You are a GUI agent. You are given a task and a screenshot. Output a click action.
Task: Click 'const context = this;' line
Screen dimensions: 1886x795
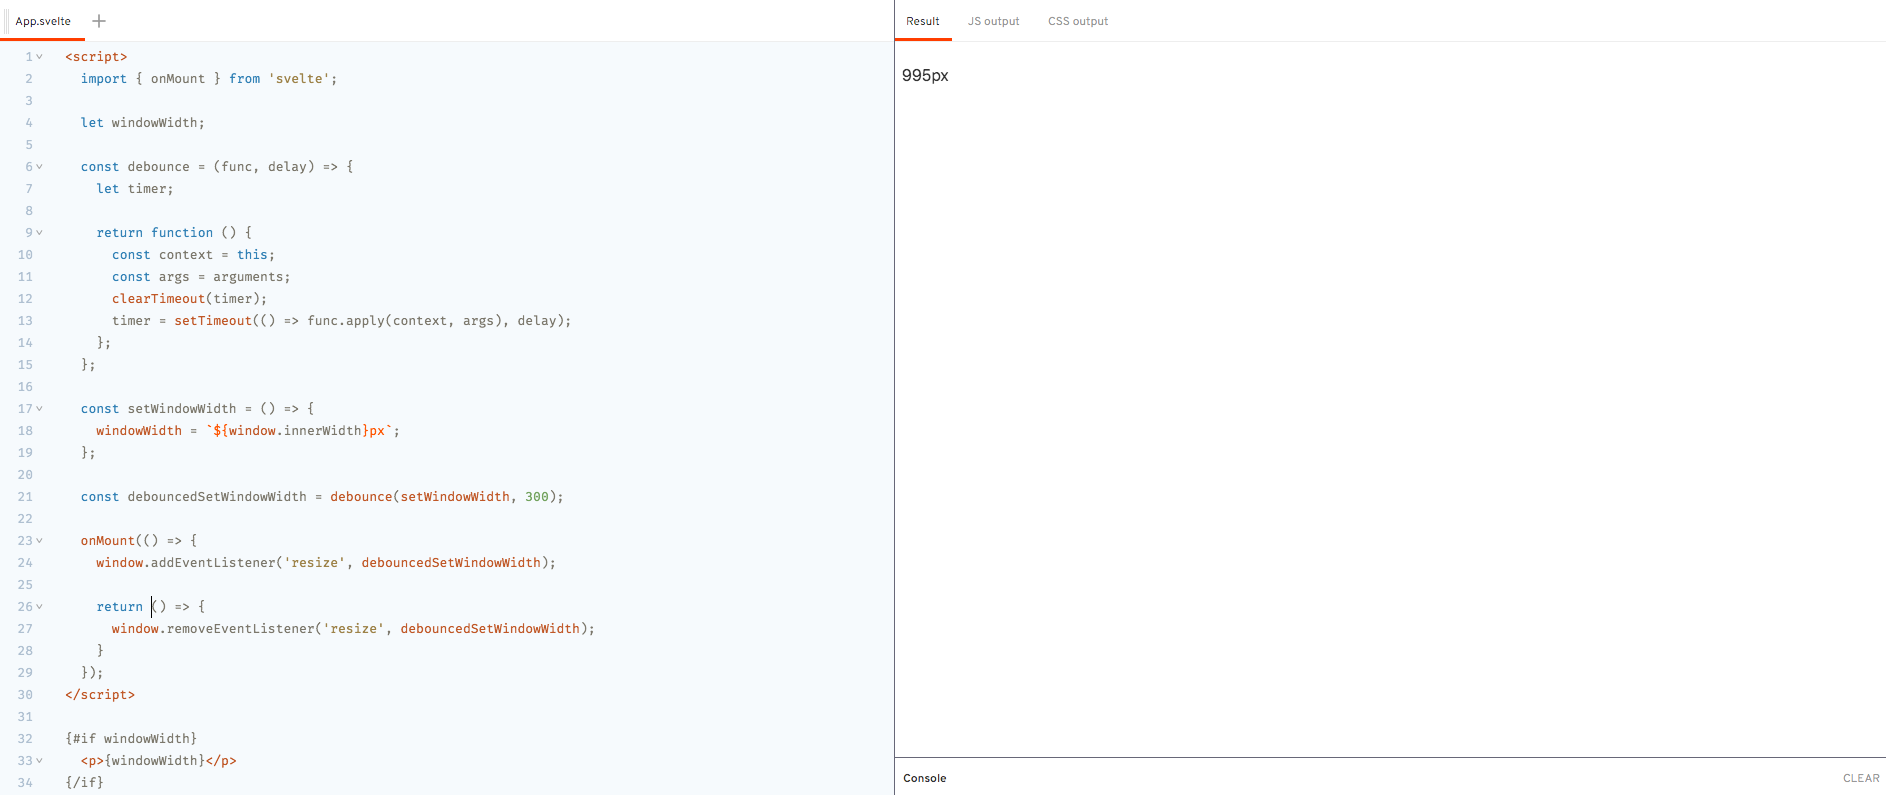pos(193,255)
